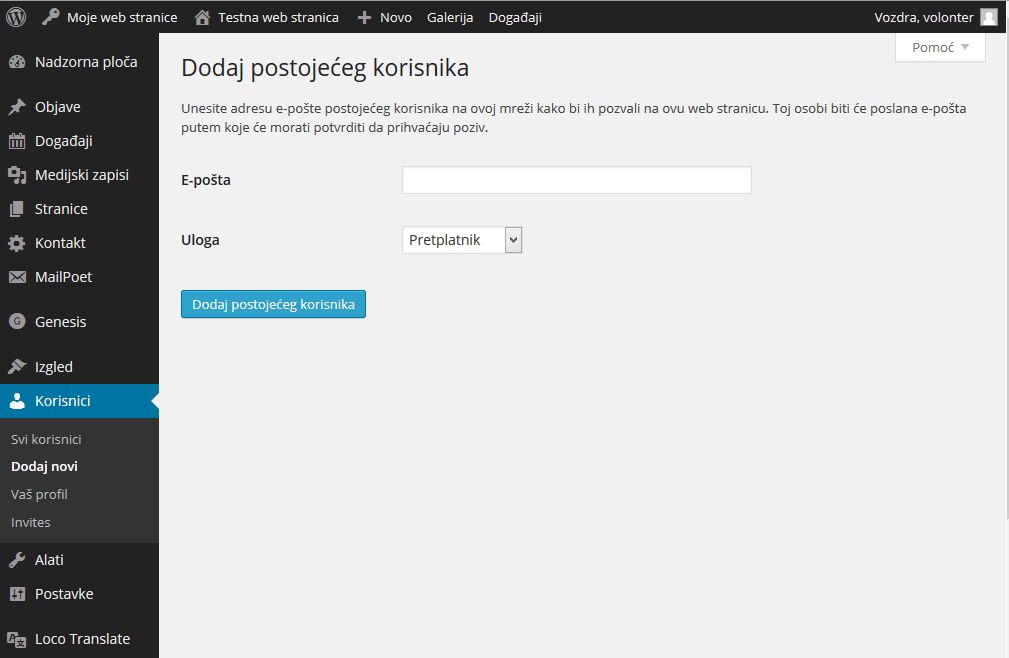This screenshot has width=1009, height=658.
Task: Click the E-pošta field label
Action: tap(206, 180)
